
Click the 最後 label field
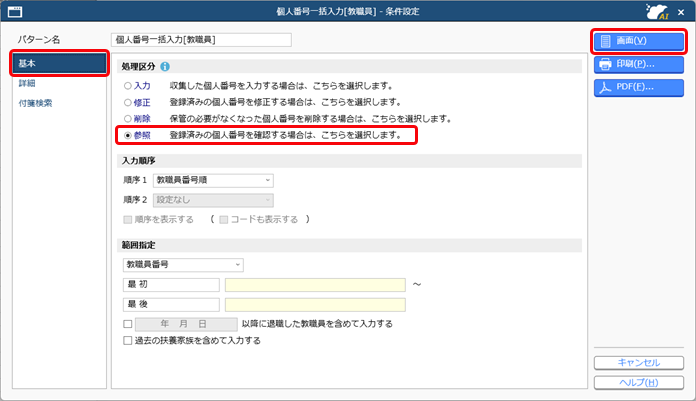click(171, 305)
